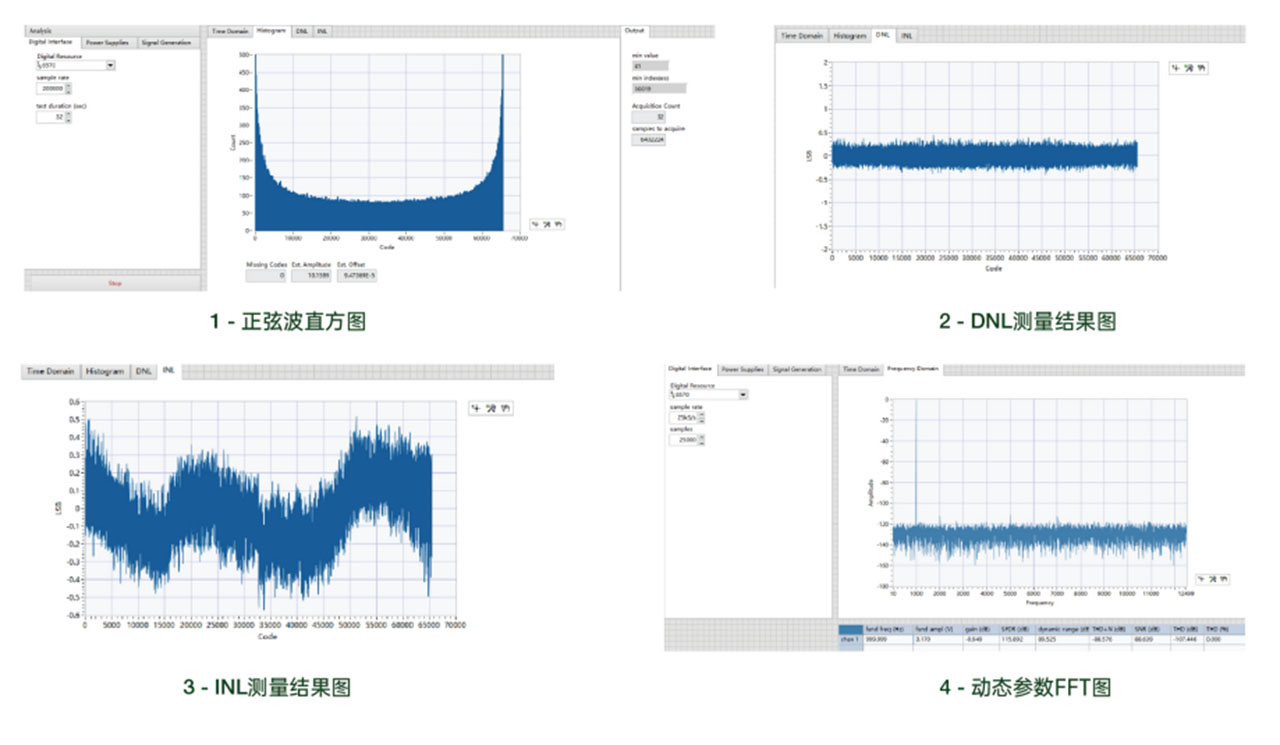1280x745 pixels.
Task: Open Time Domain tab in INL window
Action: point(51,371)
